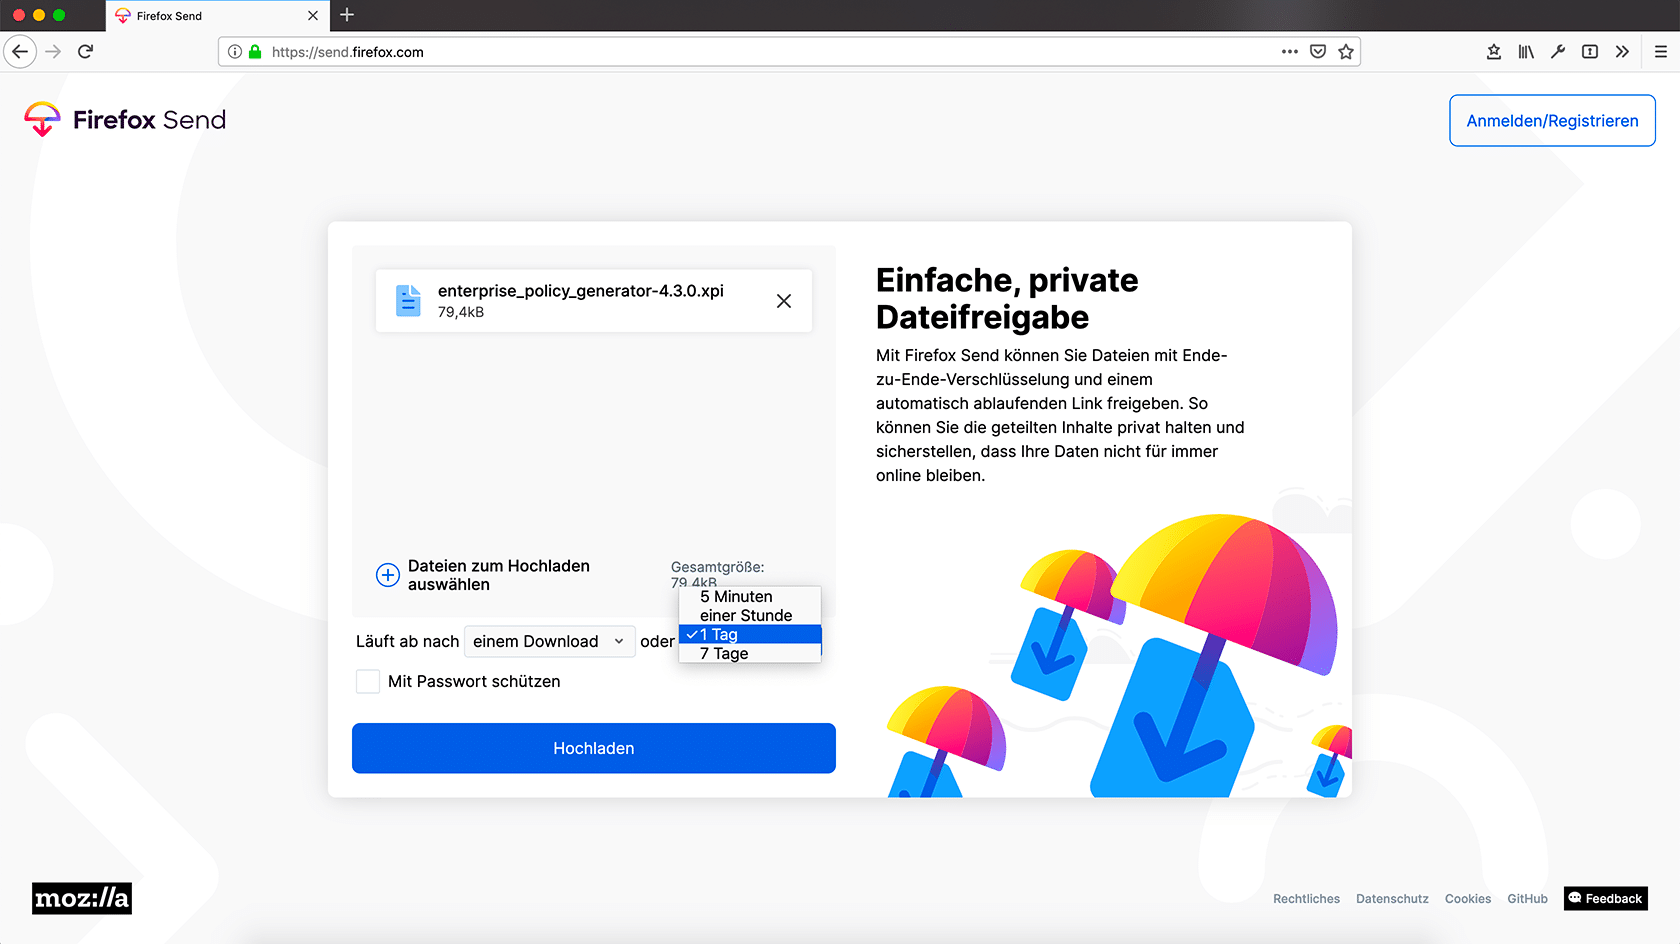The width and height of the screenshot is (1680, 944).
Task: Go back with the browser back arrow
Action: tap(20, 52)
